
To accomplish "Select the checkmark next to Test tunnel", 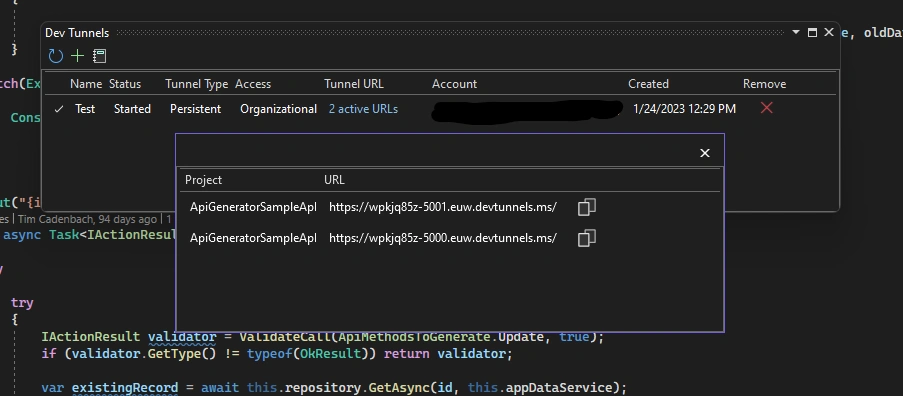I will point(59,109).
